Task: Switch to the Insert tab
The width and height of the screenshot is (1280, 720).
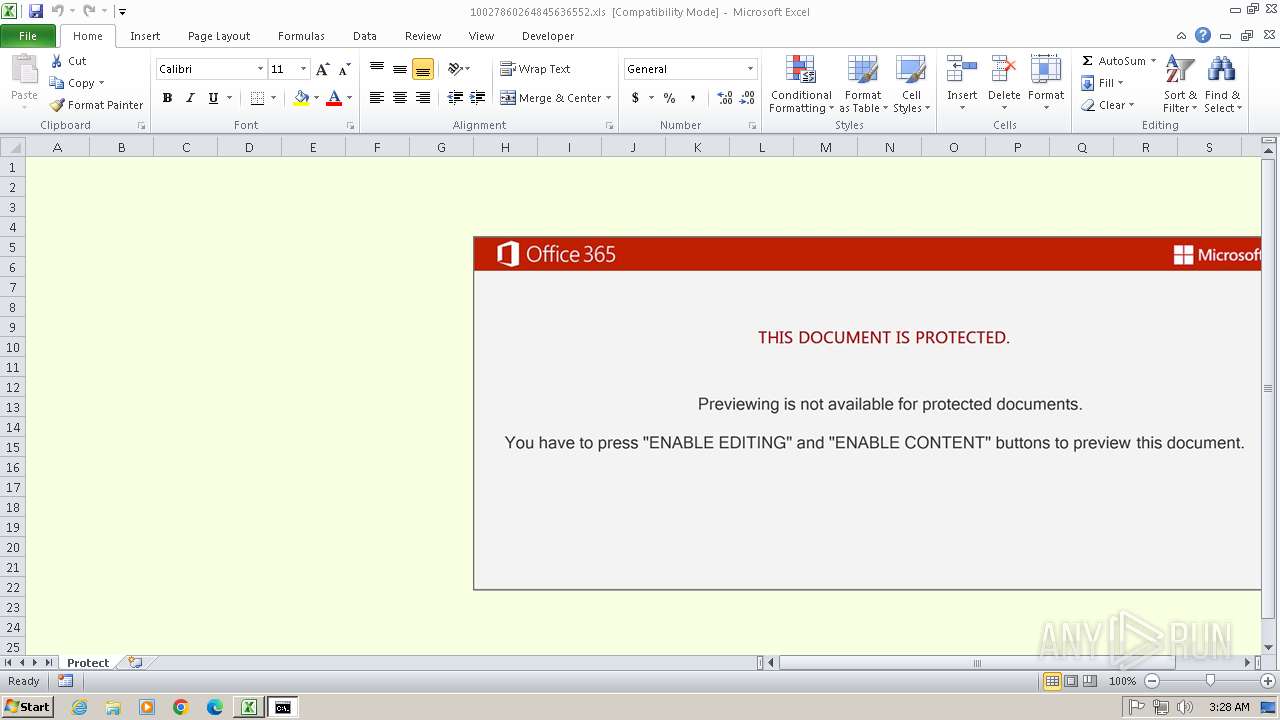Action: [145, 36]
